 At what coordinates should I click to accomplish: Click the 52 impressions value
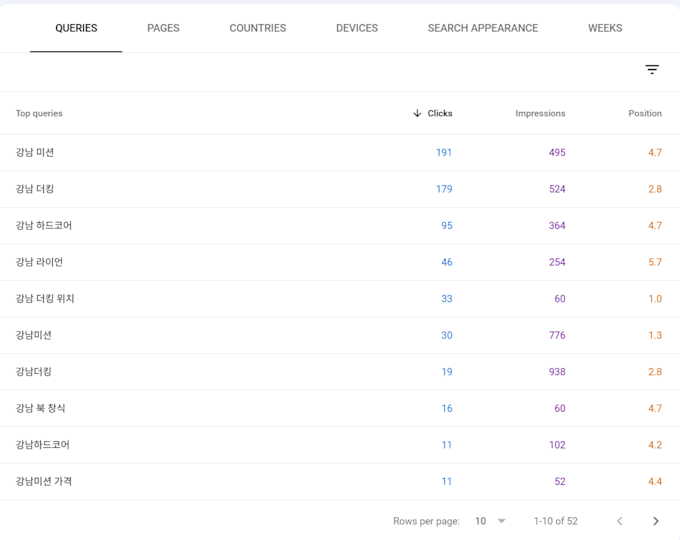[x=560, y=481]
